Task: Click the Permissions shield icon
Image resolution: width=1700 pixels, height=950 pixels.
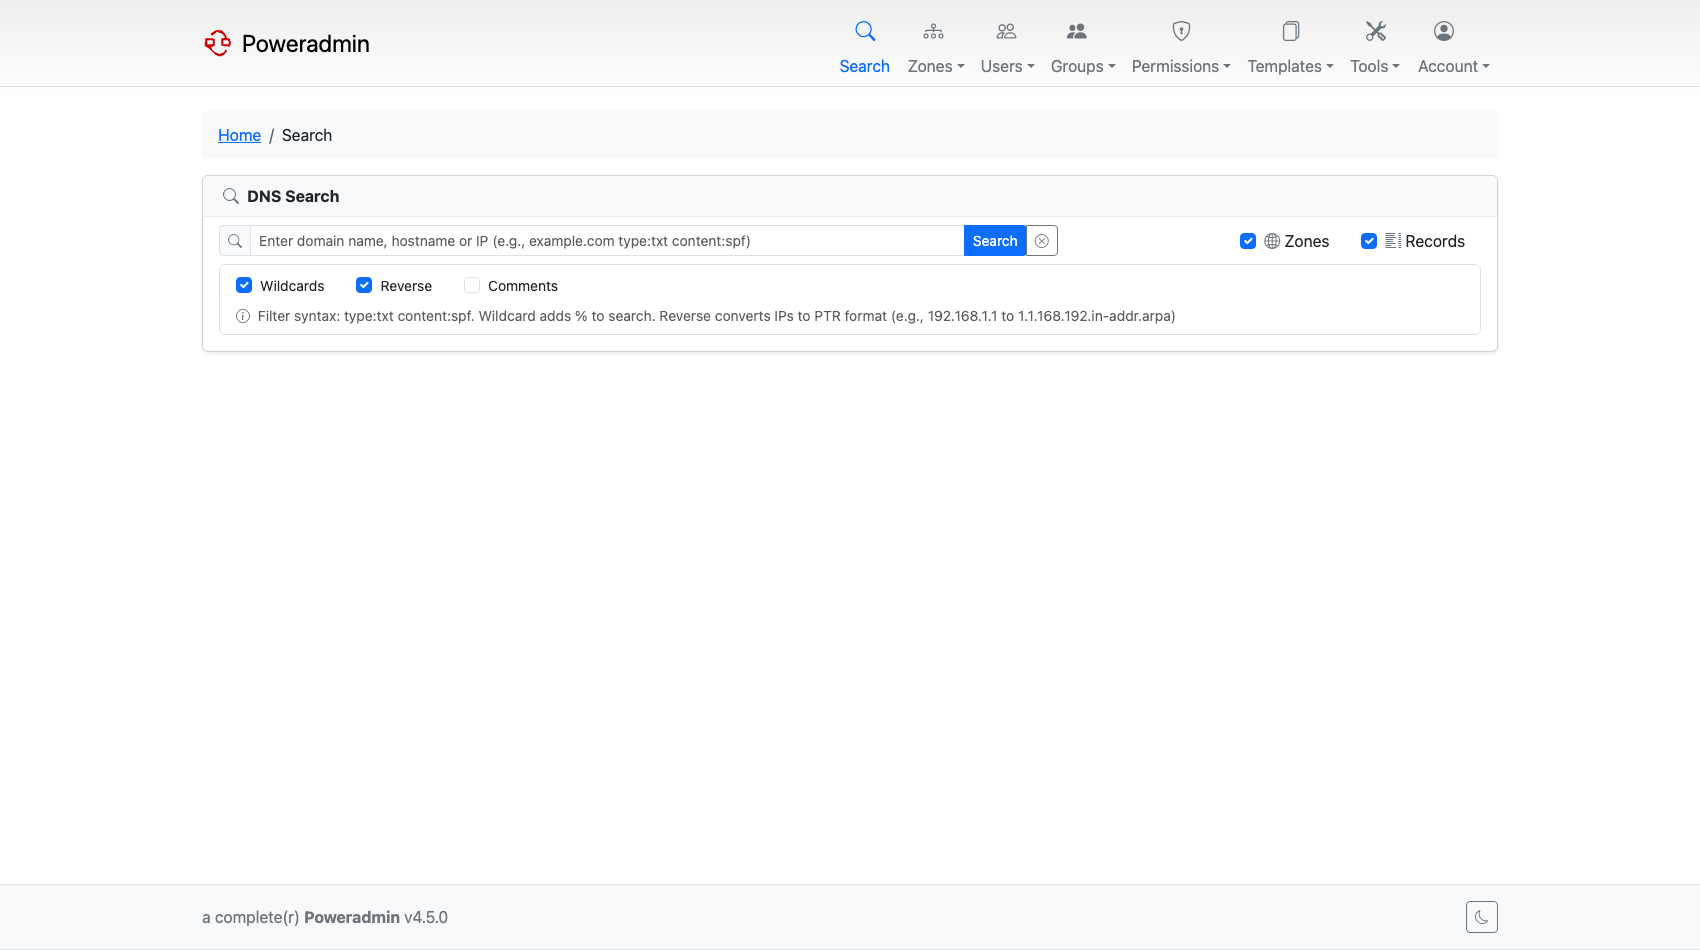Action: tap(1181, 31)
